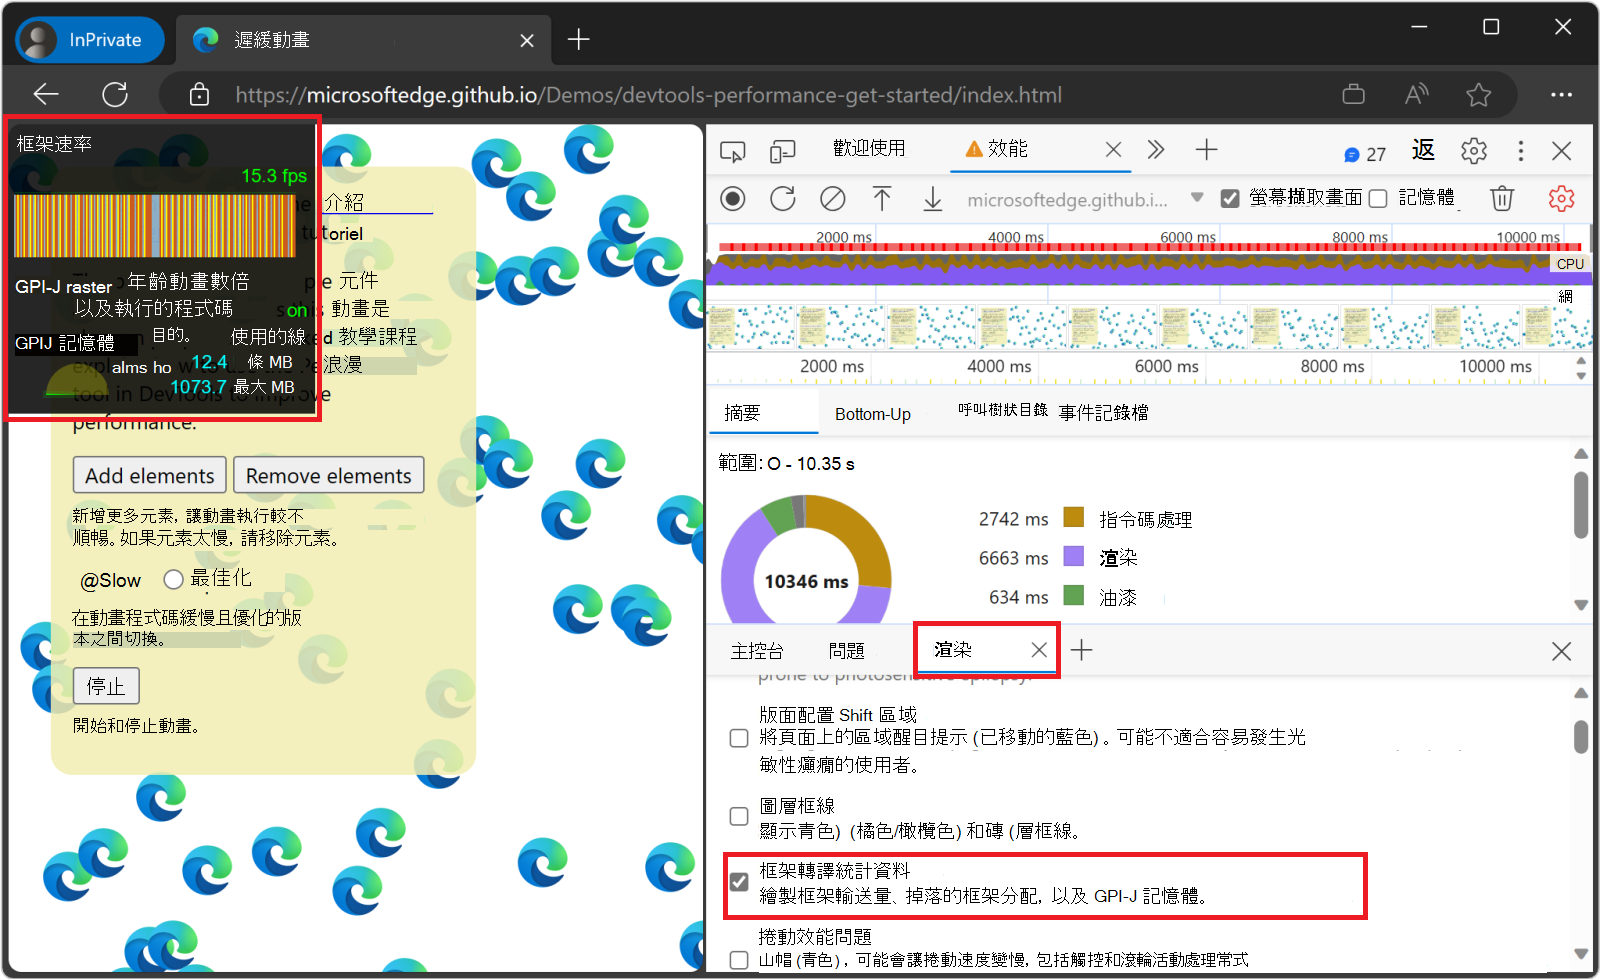
Task: Show more DevTools tabs chevron
Action: click(1156, 150)
